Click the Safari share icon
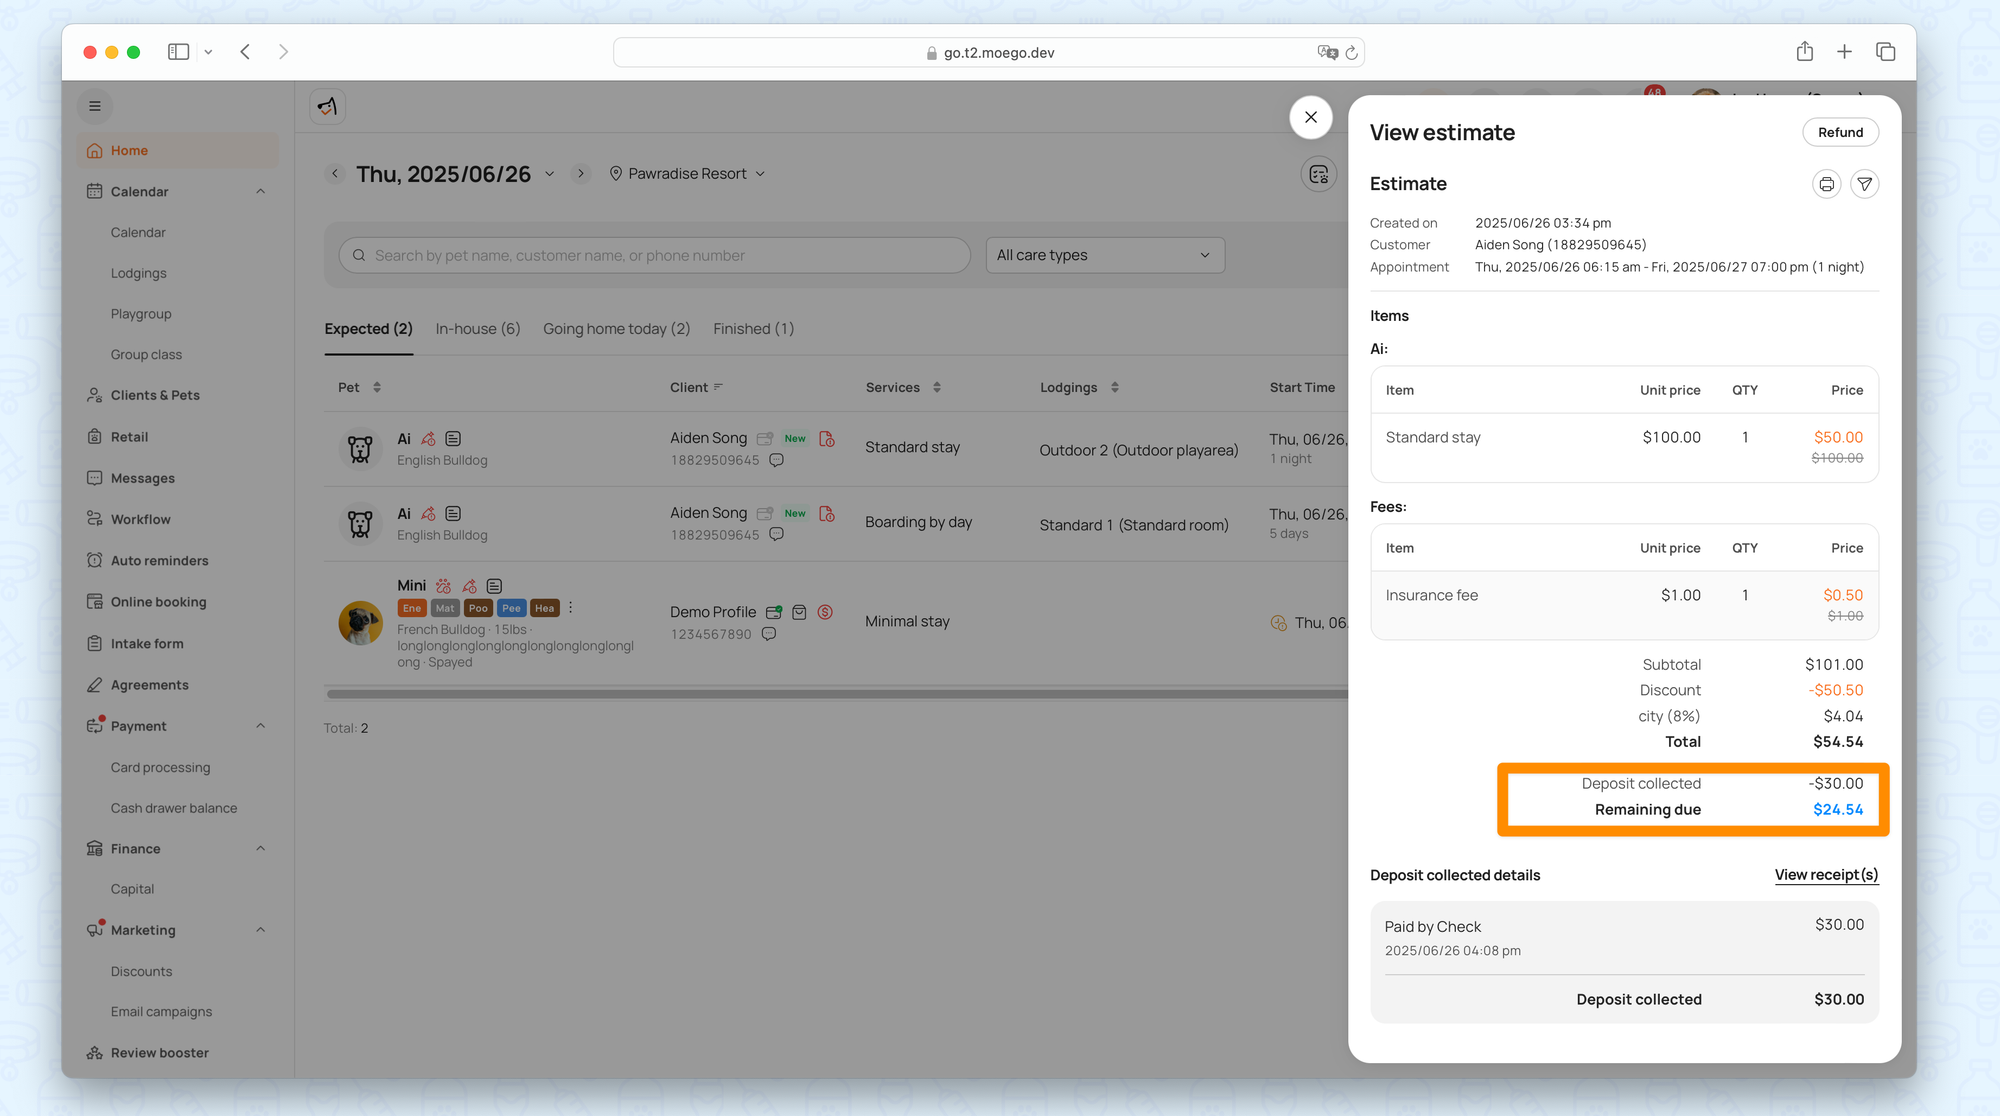2000x1116 pixels. click(1804, 52)
